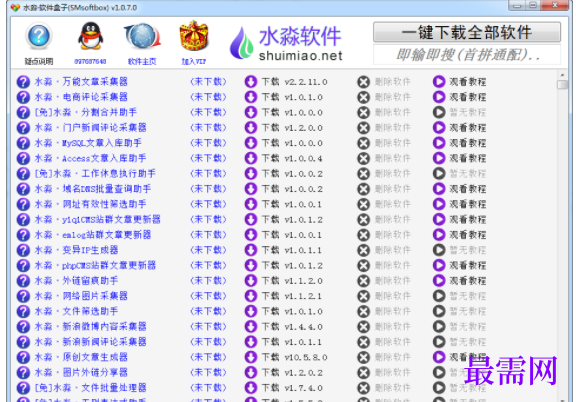The image size is (576, 402).
Task: Click delete icon in 变异IP生成器 row
Action: pyautogui.click(x=363, y=250)
